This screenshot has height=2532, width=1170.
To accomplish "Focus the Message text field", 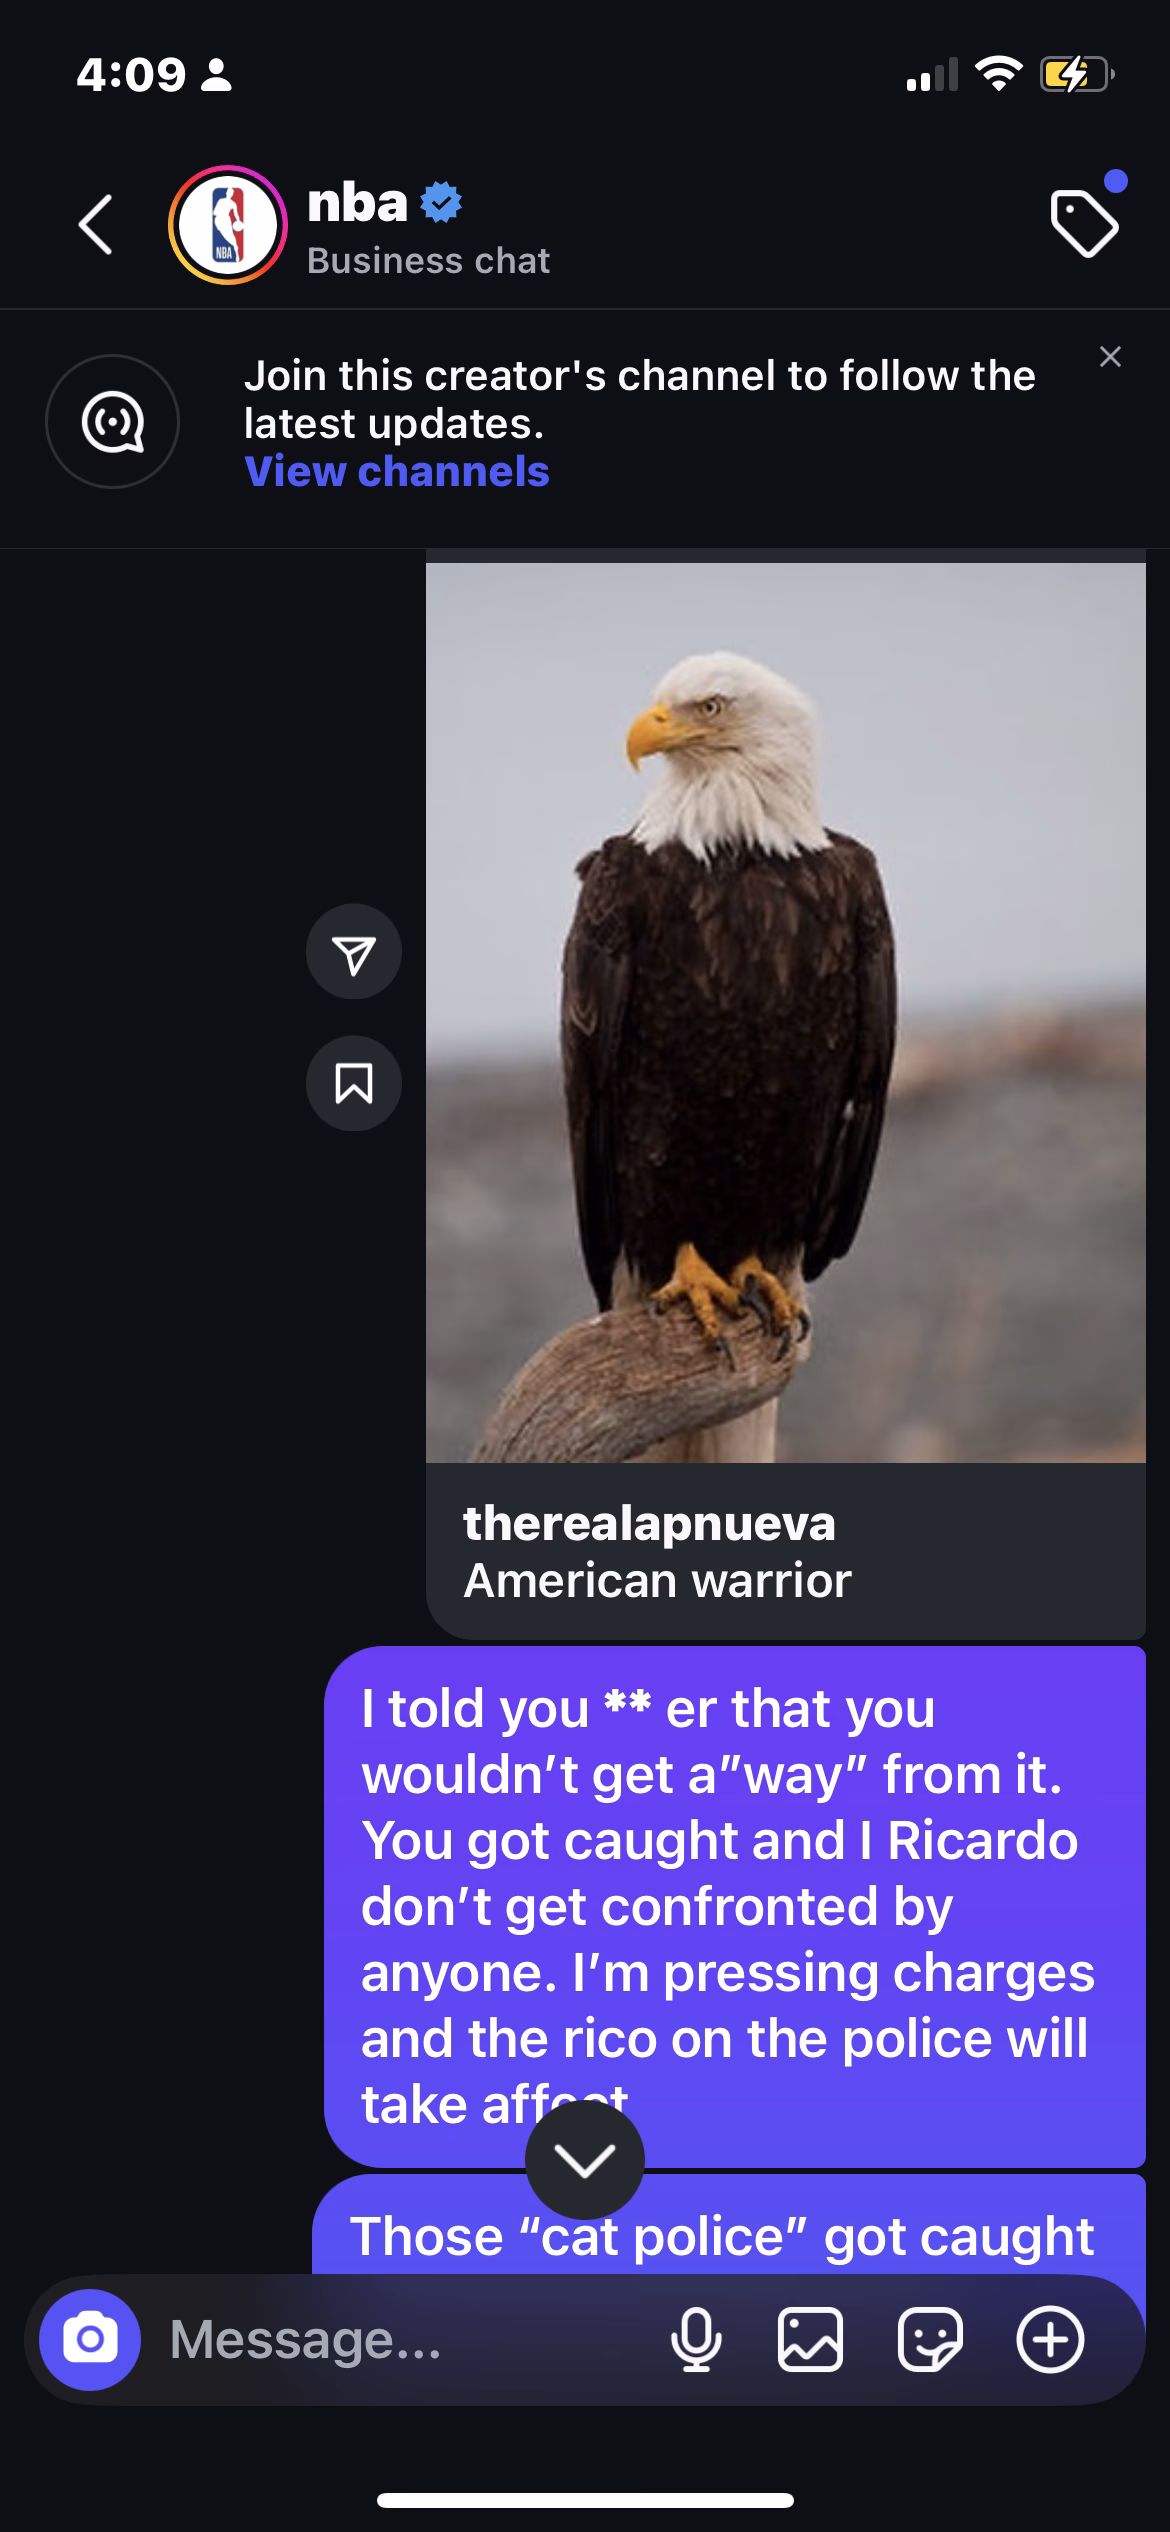I will [400, 2340].
